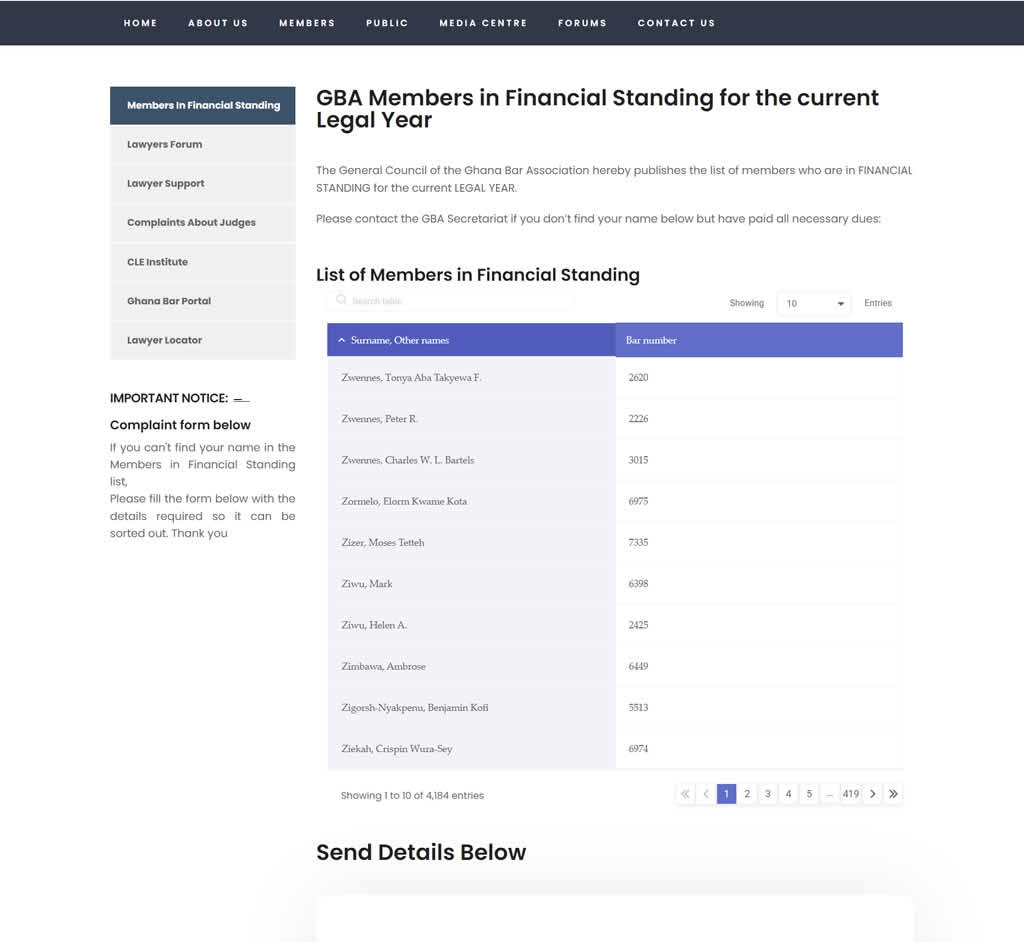Open the Media Centre menu

[483, 23]
